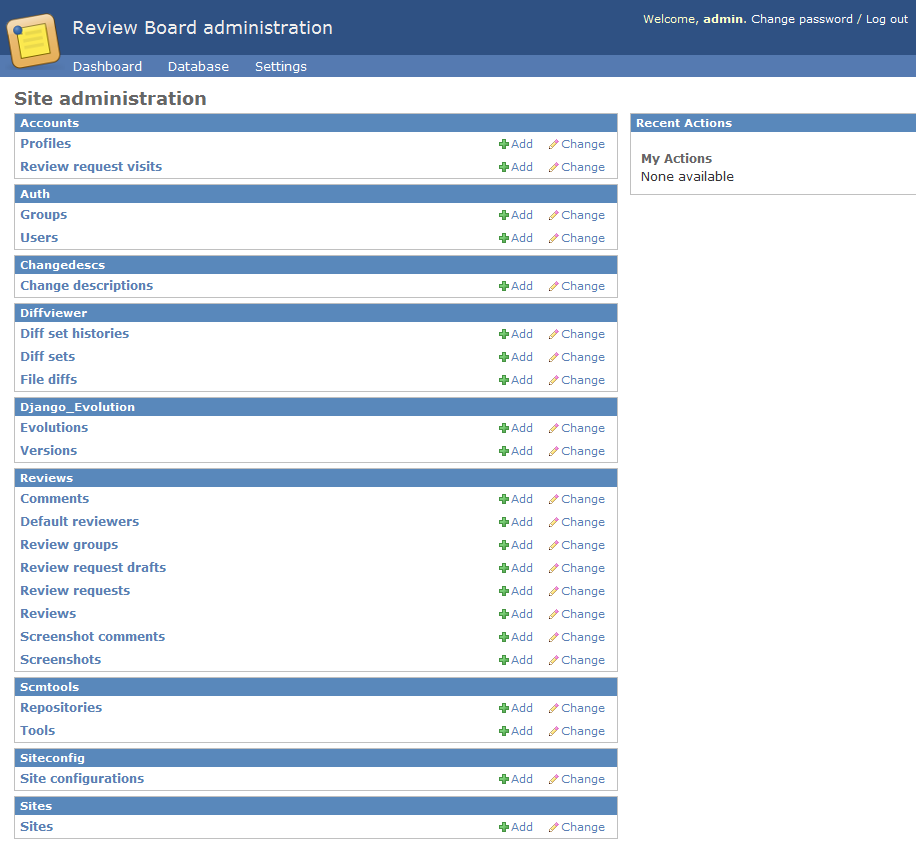
Task: Open the Groups model link
Action: (44, 214)
